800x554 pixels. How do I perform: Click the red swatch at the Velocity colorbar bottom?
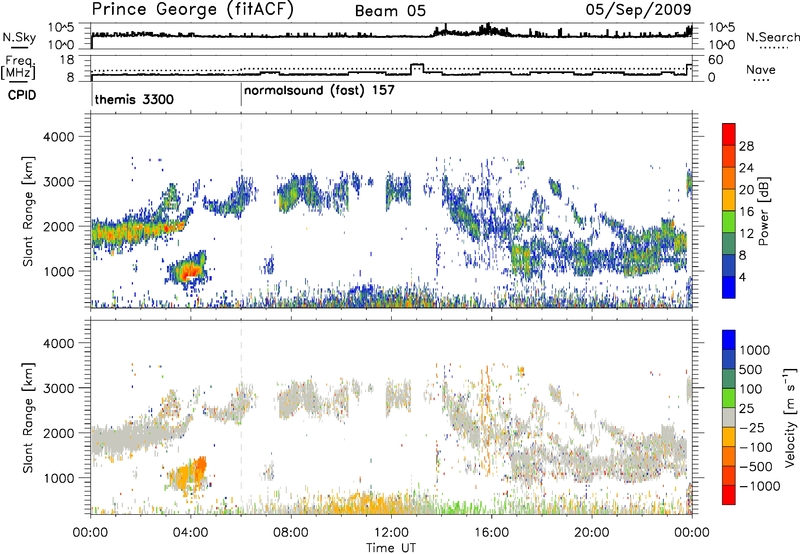coord(729,495)
